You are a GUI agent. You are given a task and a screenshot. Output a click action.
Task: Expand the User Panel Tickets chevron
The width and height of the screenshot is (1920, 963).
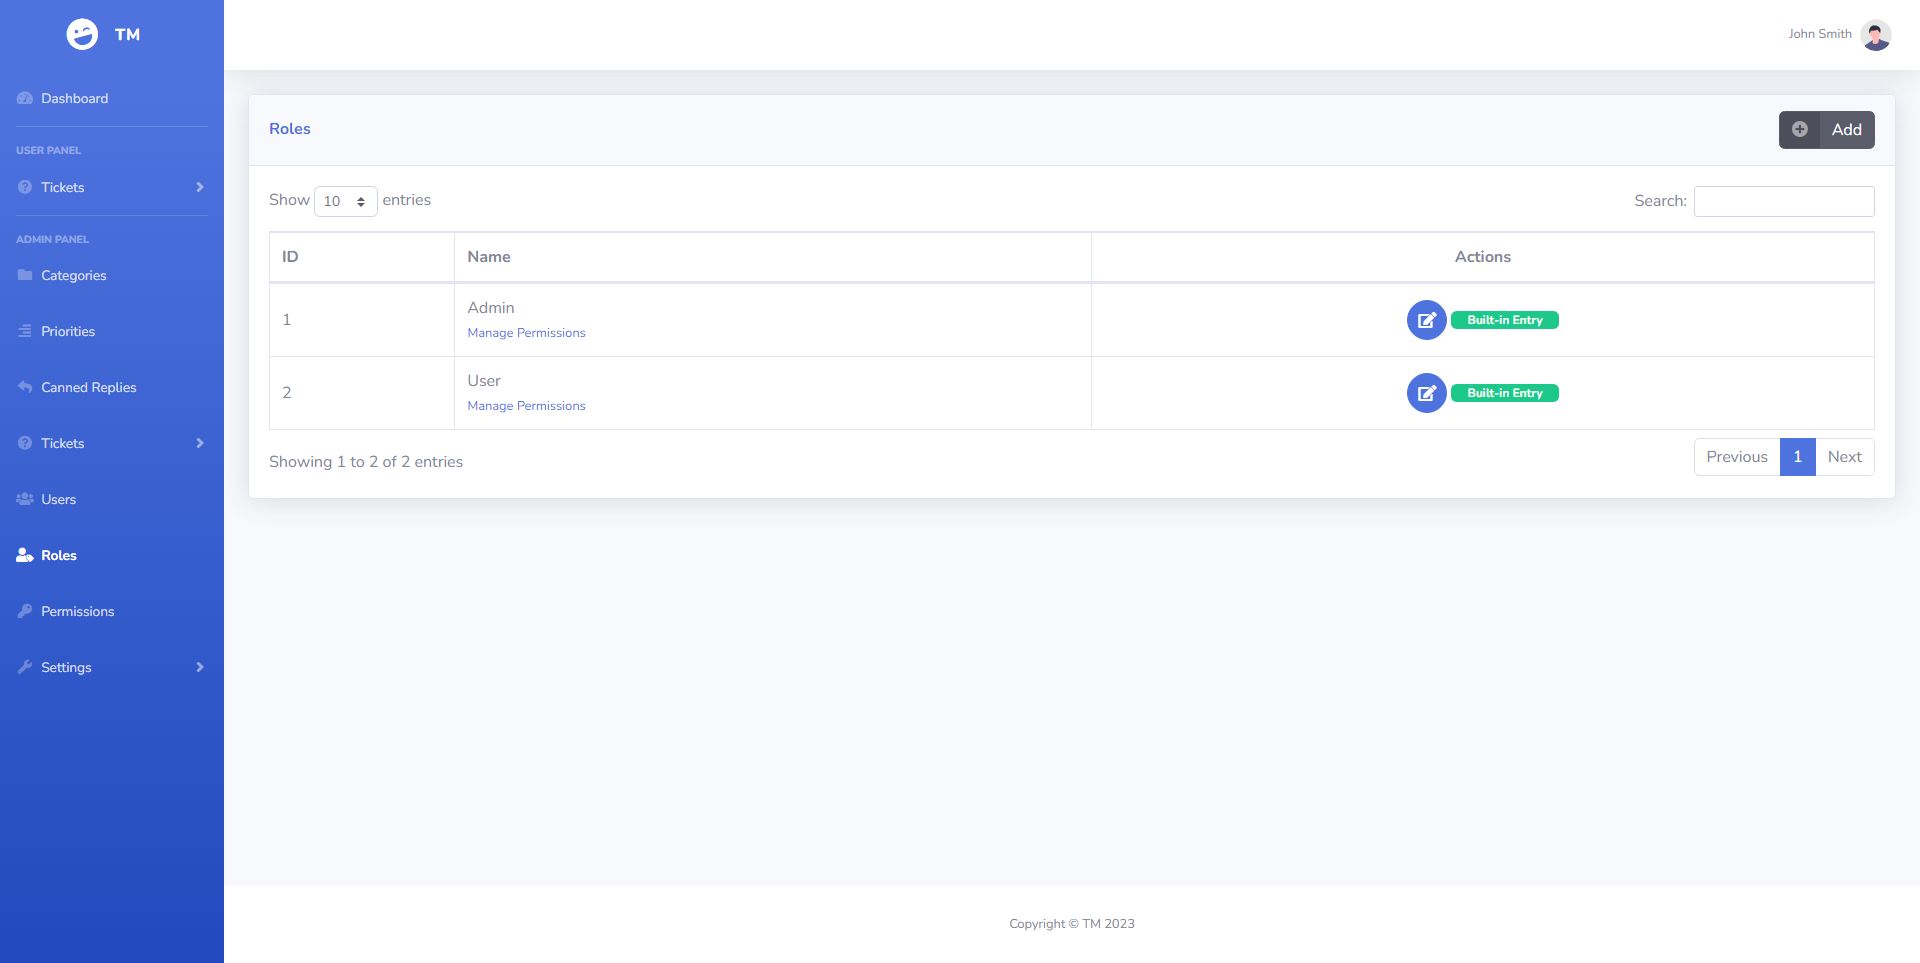(x=200, y=187)
